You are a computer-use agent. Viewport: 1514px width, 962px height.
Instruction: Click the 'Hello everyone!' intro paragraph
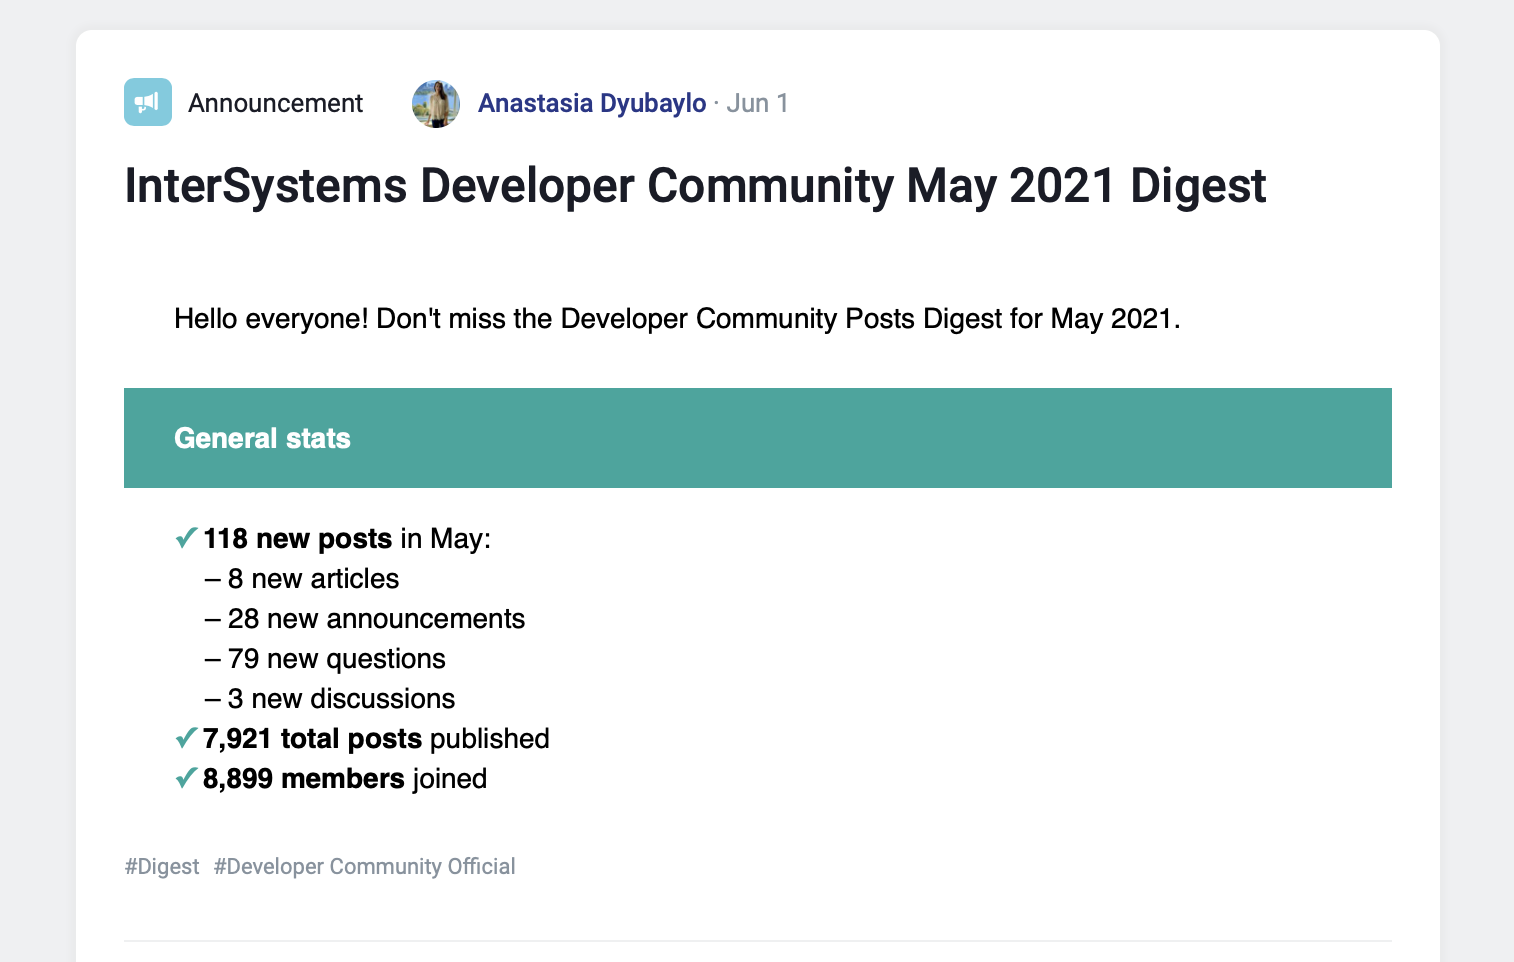coord(677,319)
